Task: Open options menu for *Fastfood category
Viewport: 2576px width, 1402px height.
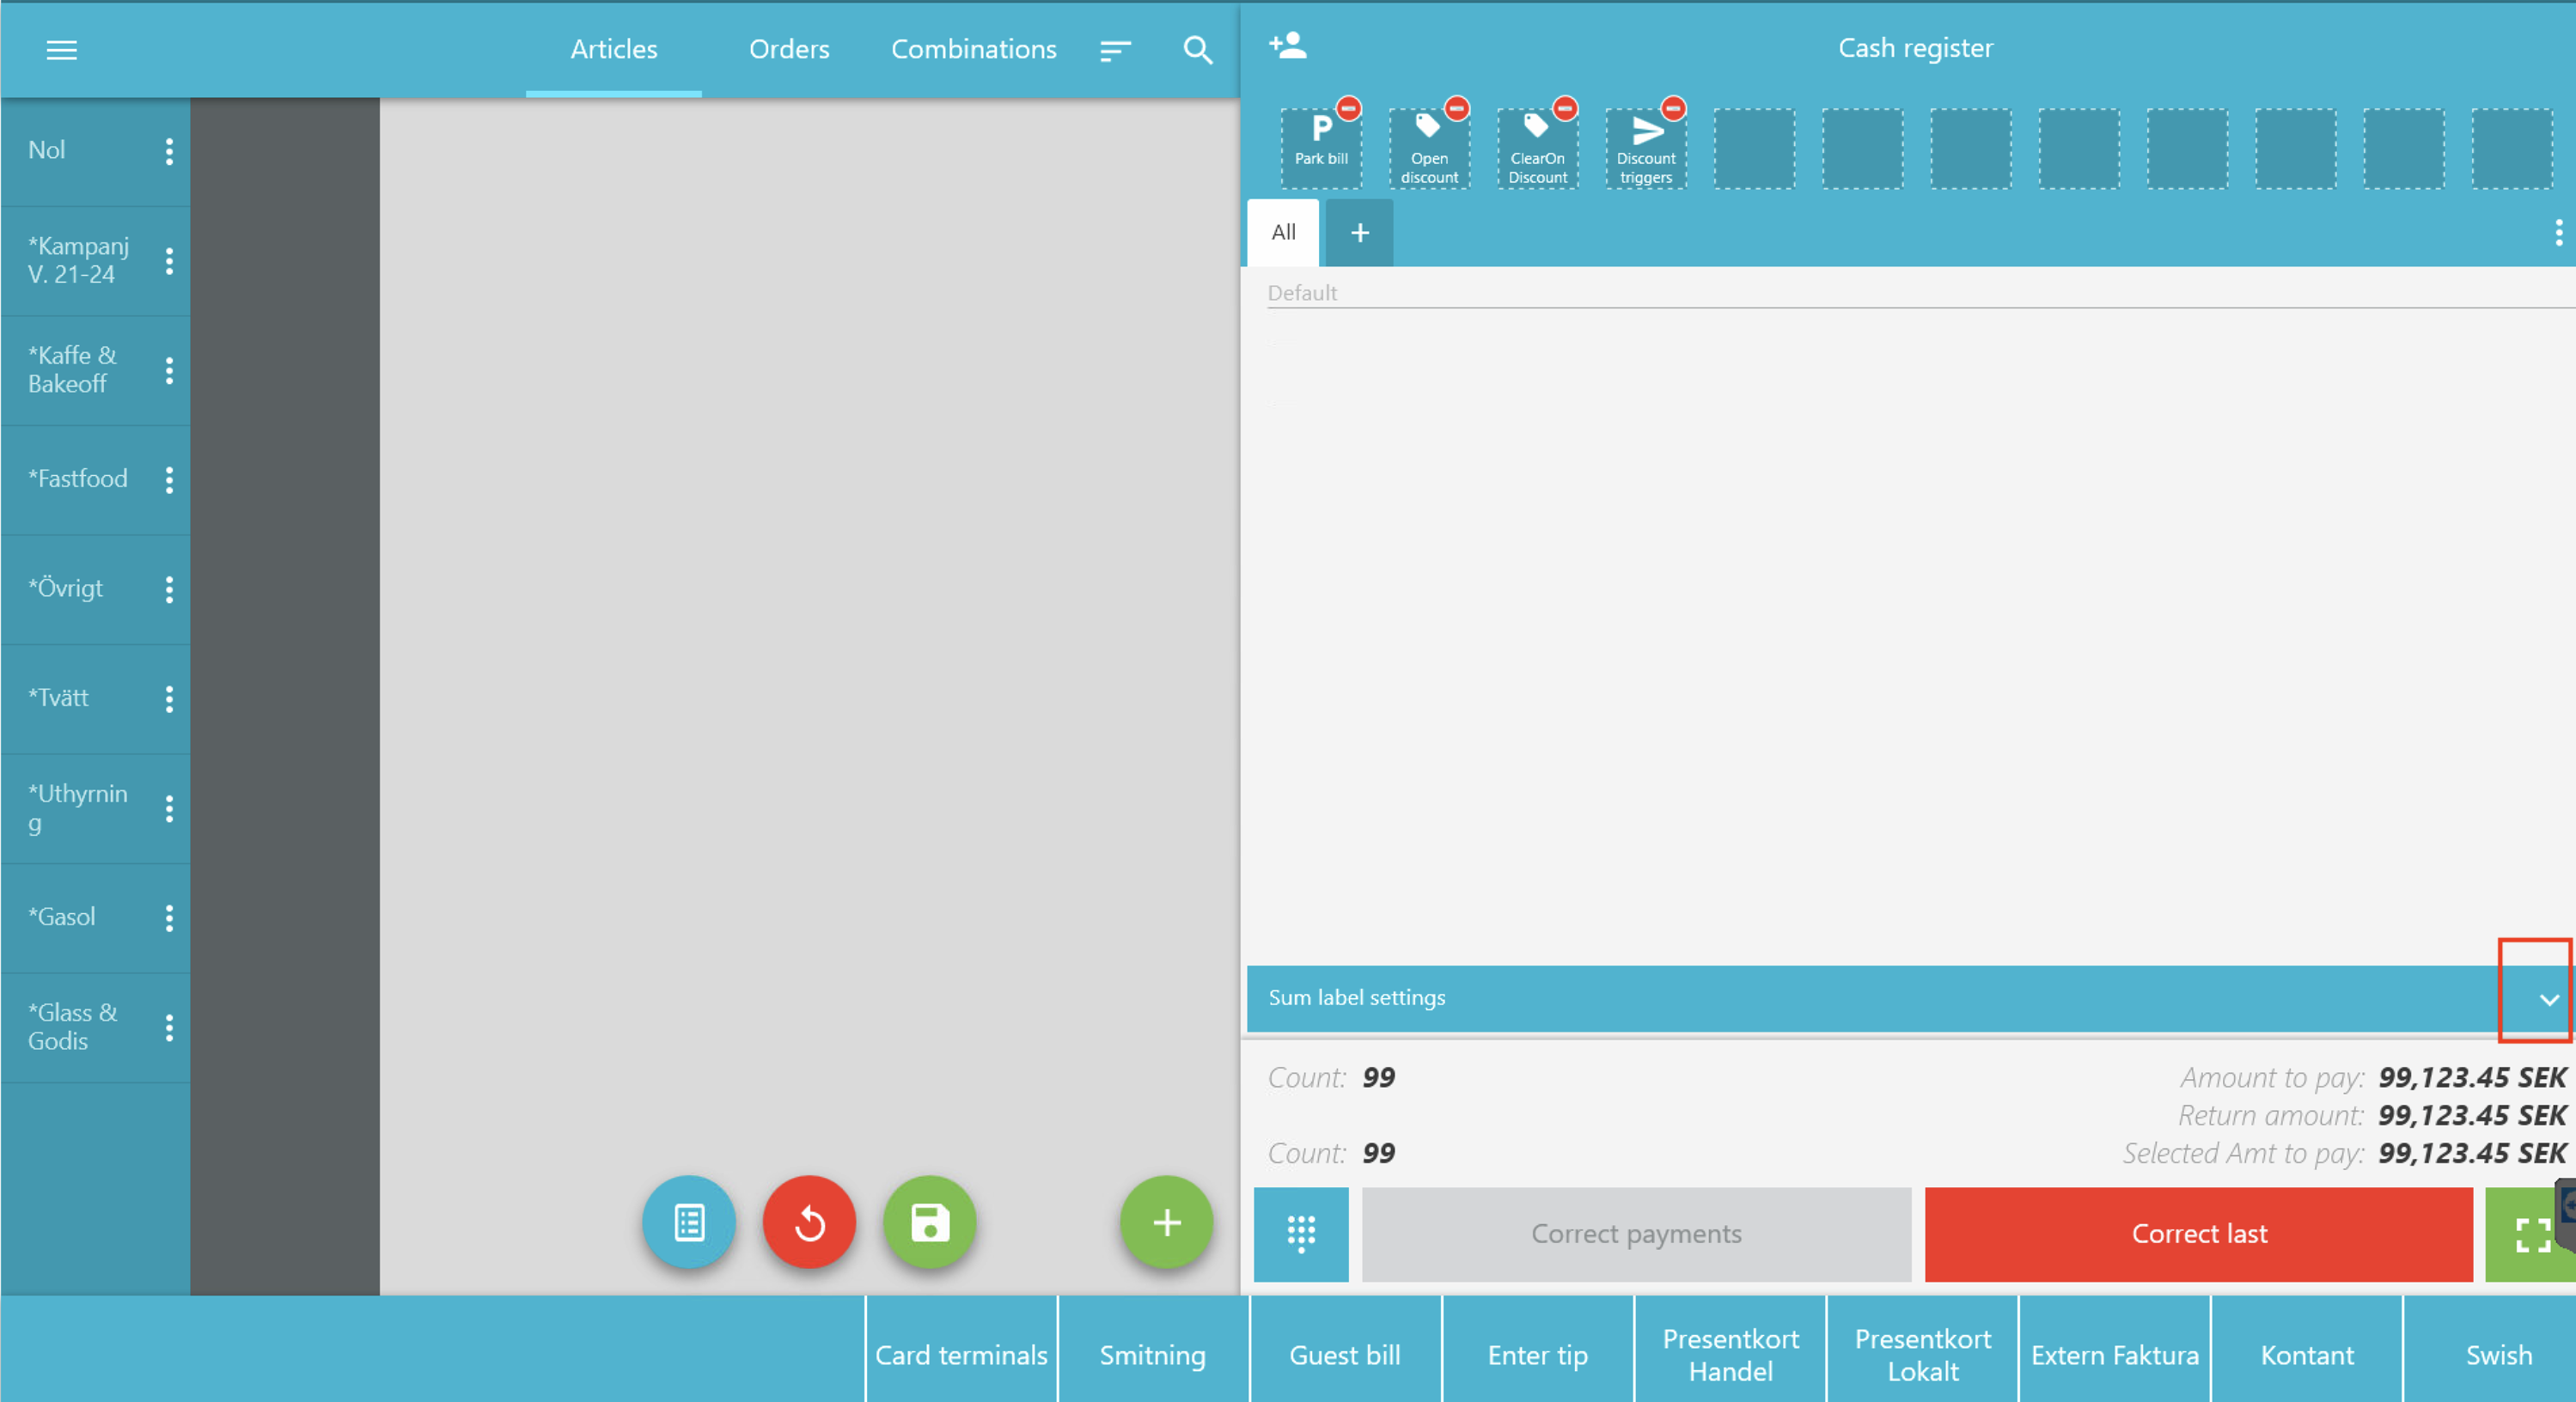Action: 169,480
